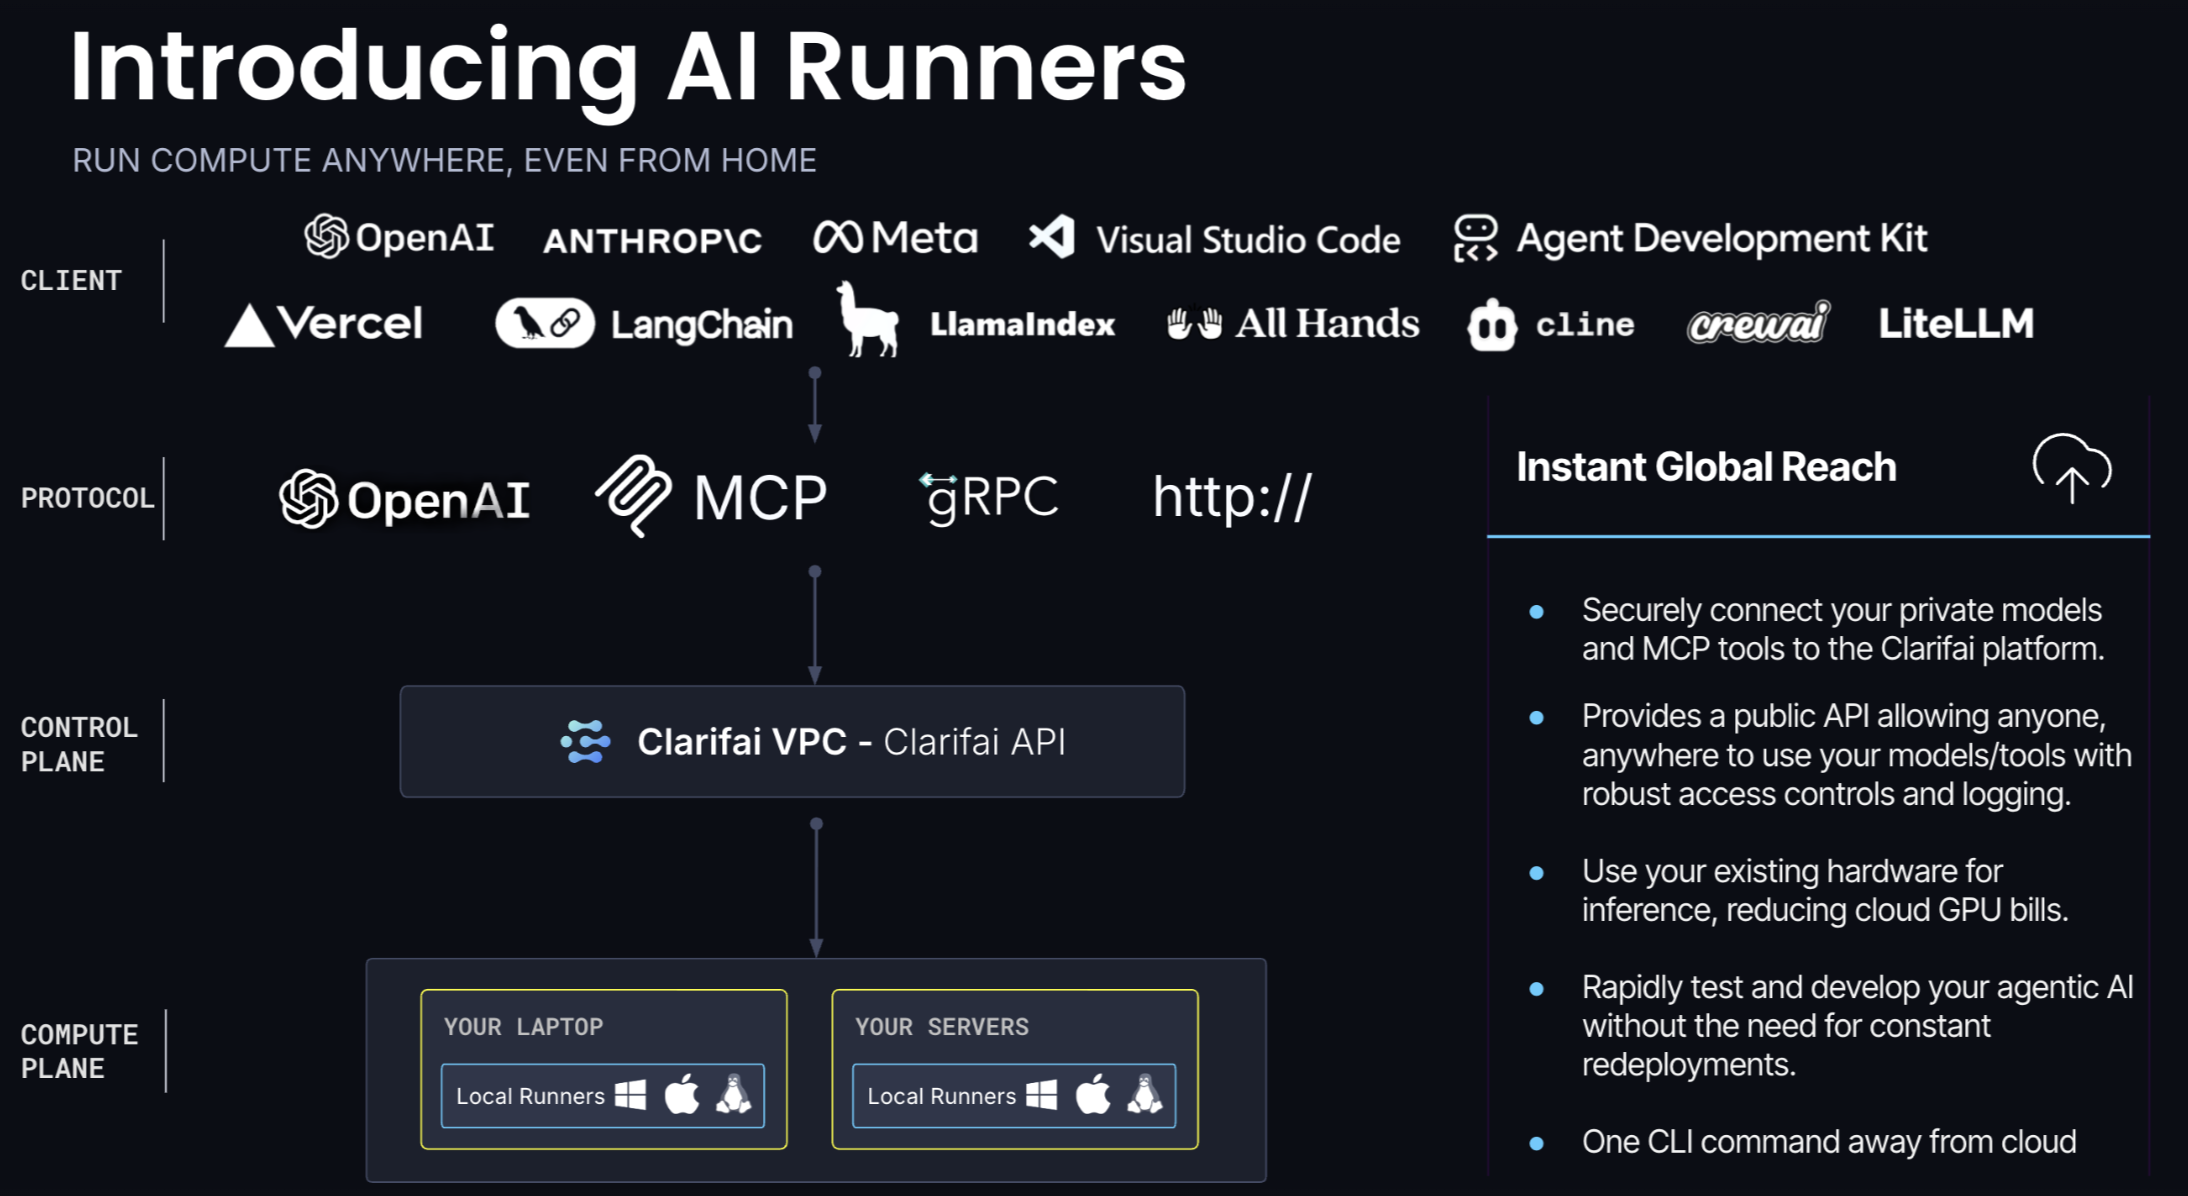The image size is (2188, 1196).
Task: Click the COMPUTE PLANE row label
Action: pyautogui.click(x=79, y=1051)
